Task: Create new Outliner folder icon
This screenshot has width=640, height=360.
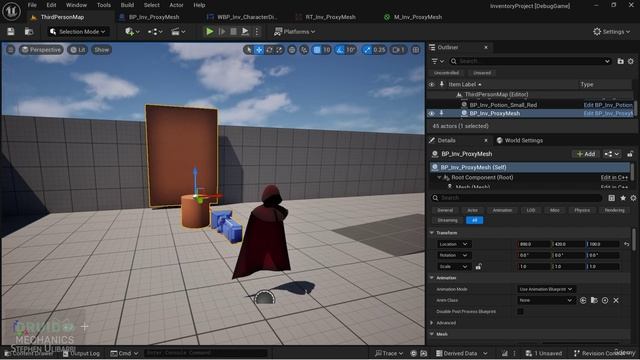Action: [620, 61]
